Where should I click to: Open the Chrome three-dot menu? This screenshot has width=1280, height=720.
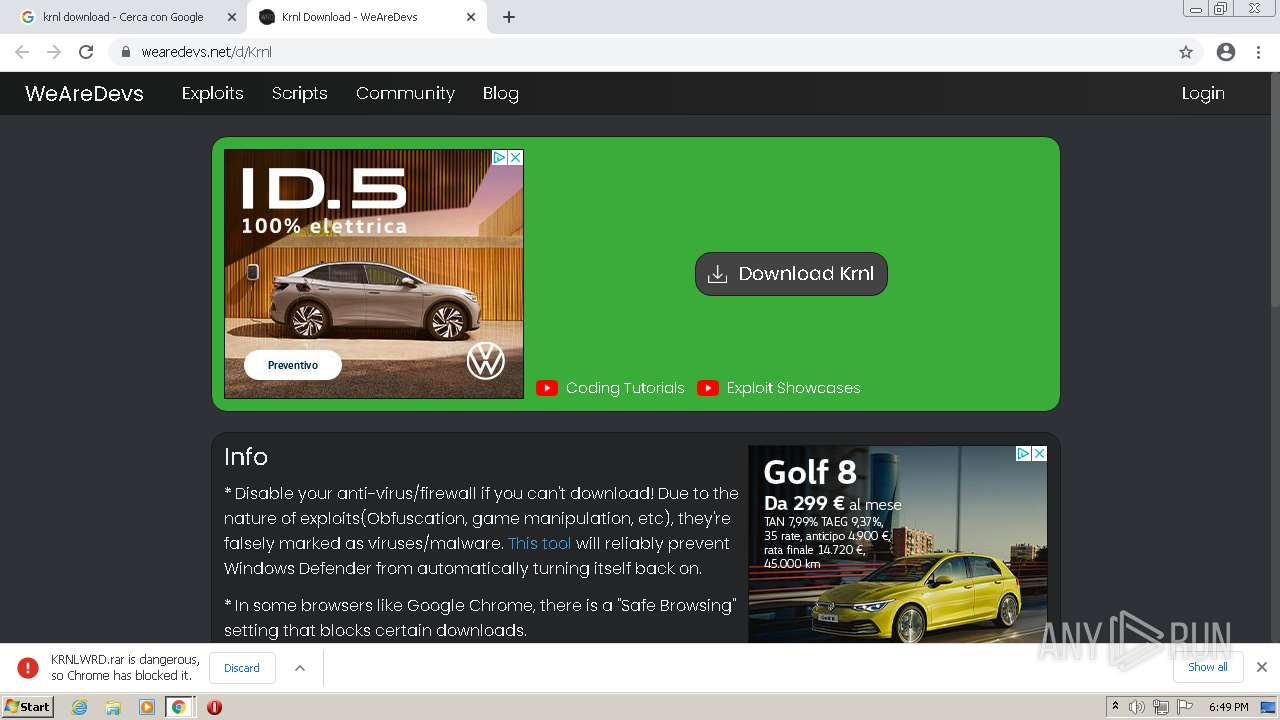tap(1259, 52)
